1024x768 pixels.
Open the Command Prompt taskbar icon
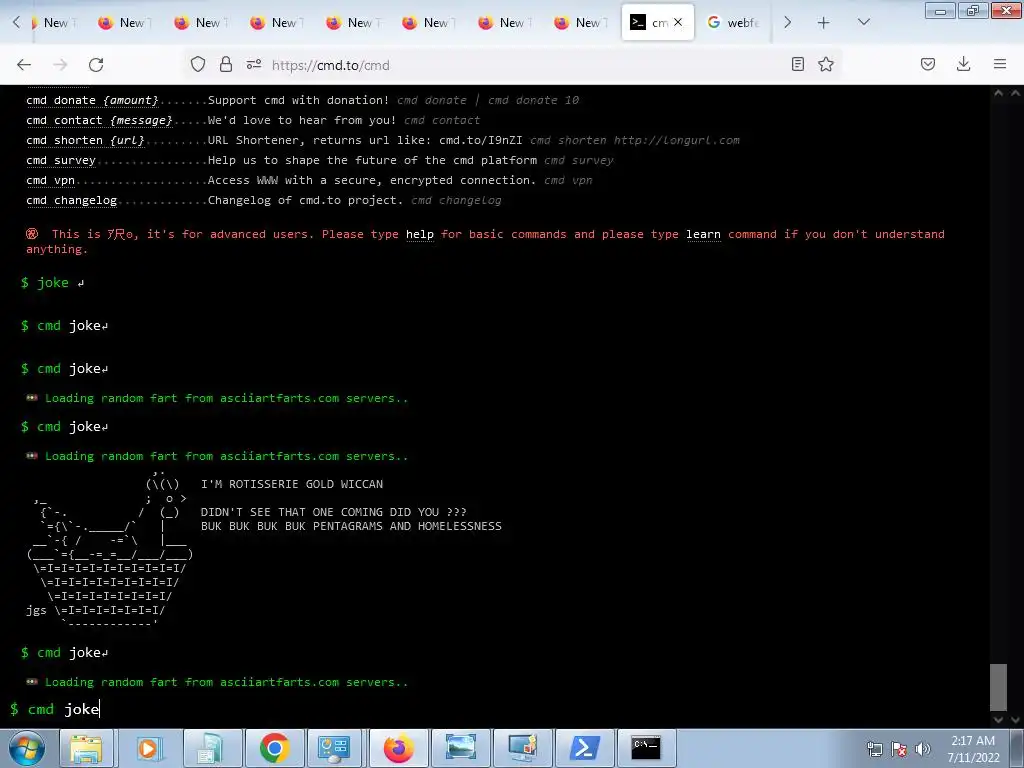click(647, 748)
